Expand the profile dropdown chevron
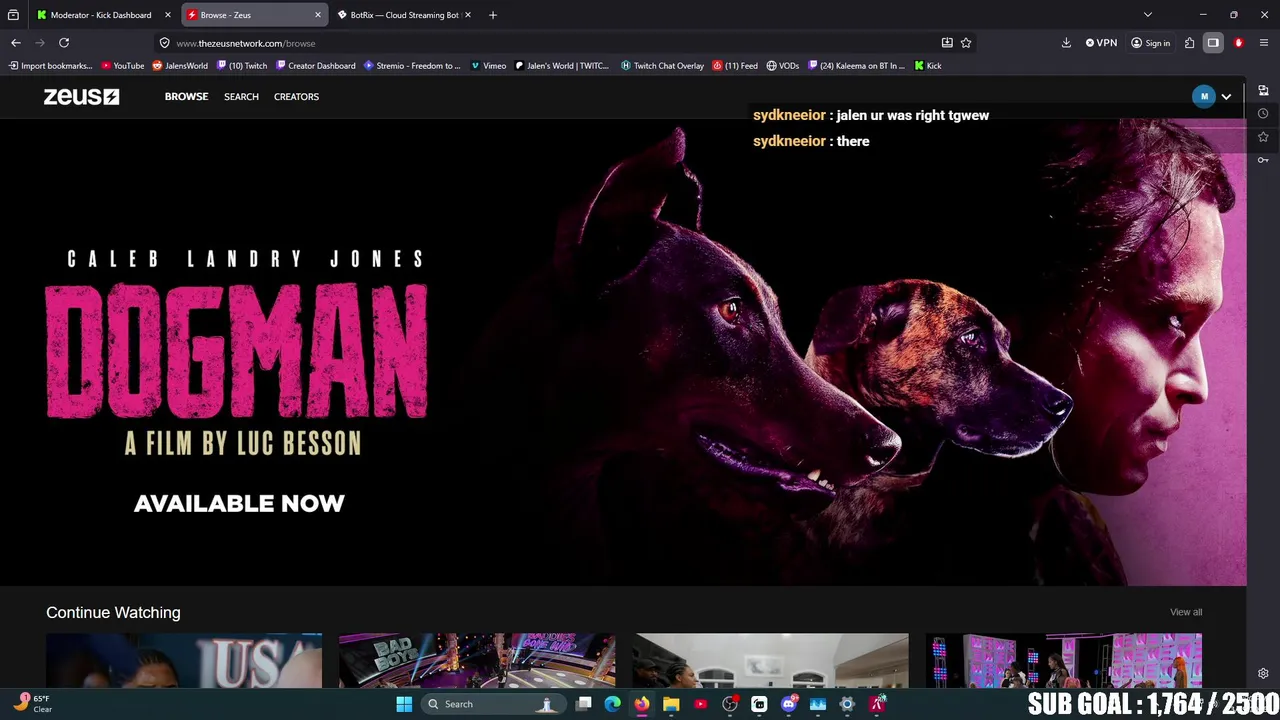Screen dimensions: 1280x720 (1226, 97)
